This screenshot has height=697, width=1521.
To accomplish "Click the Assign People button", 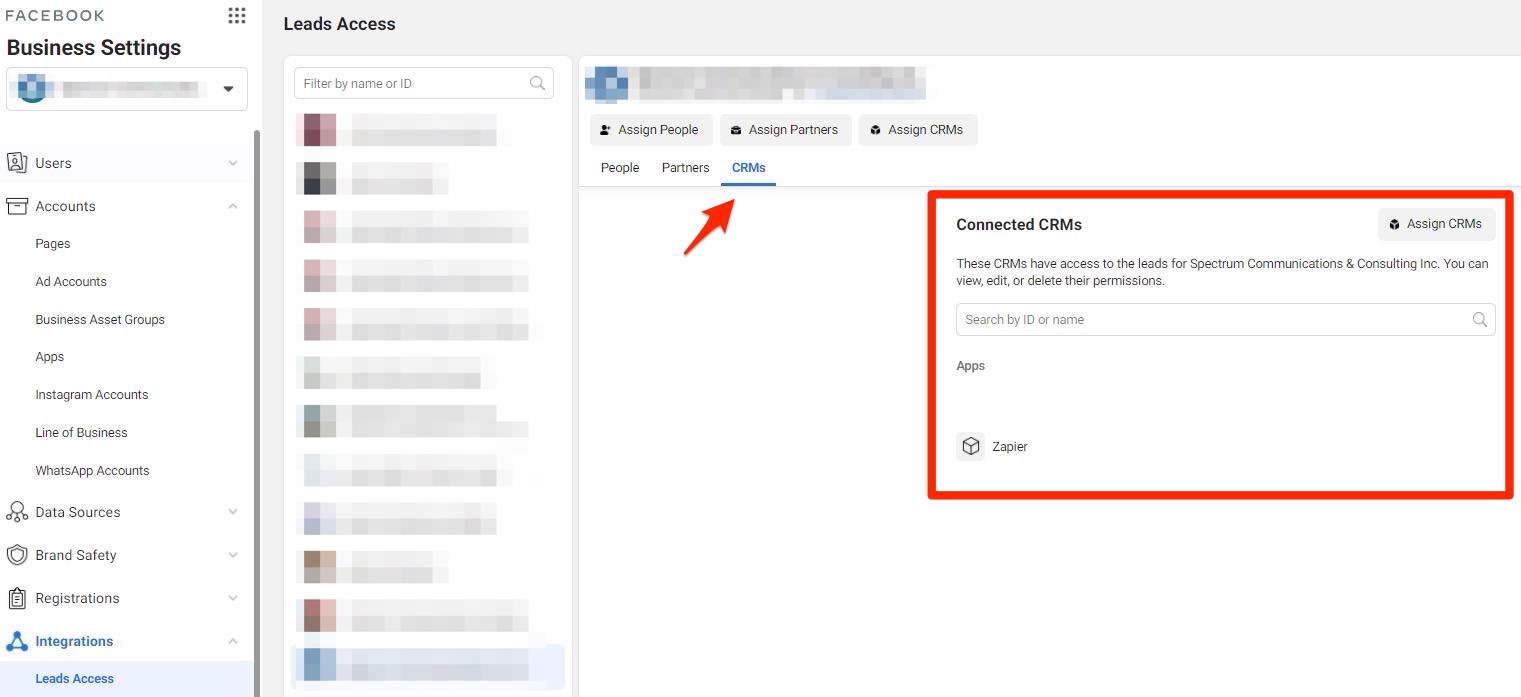I will [x=650, y=130].
